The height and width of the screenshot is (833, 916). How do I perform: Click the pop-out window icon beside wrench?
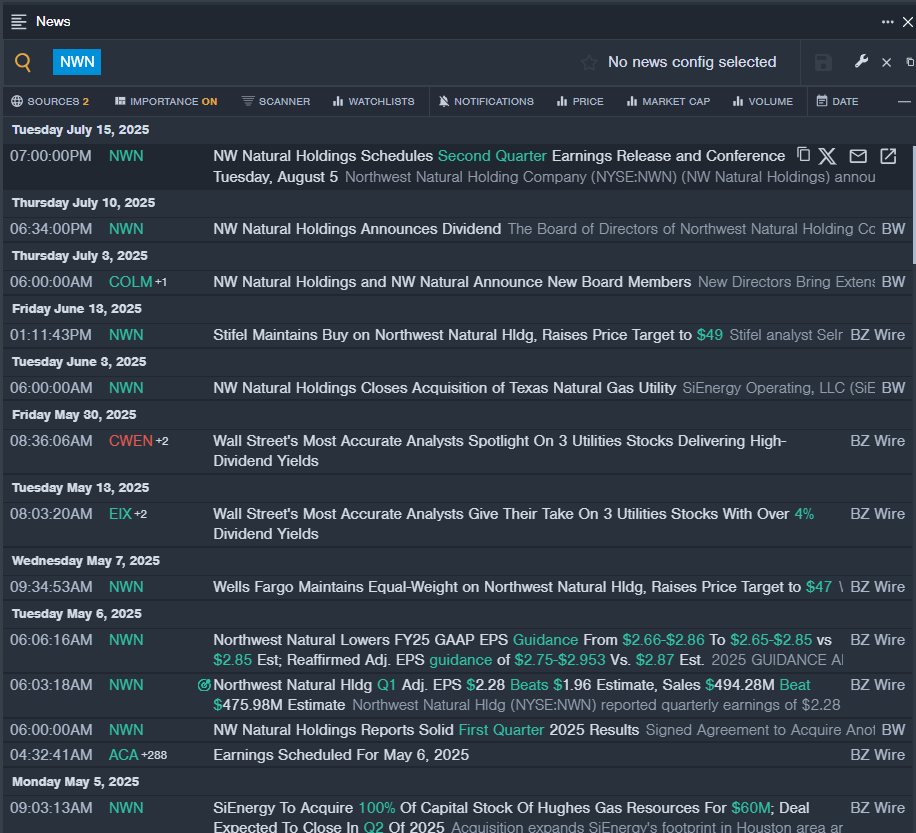pyautogui.click(x=910, y=62)
